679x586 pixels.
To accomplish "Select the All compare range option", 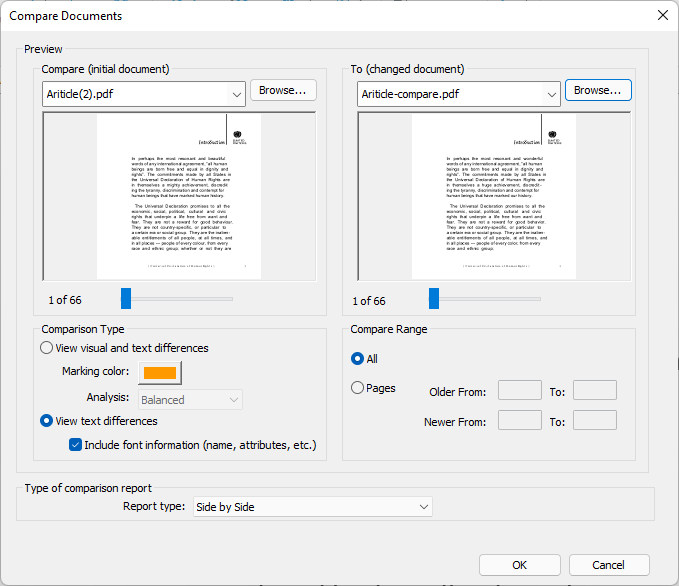I will (x=358, y=359).
